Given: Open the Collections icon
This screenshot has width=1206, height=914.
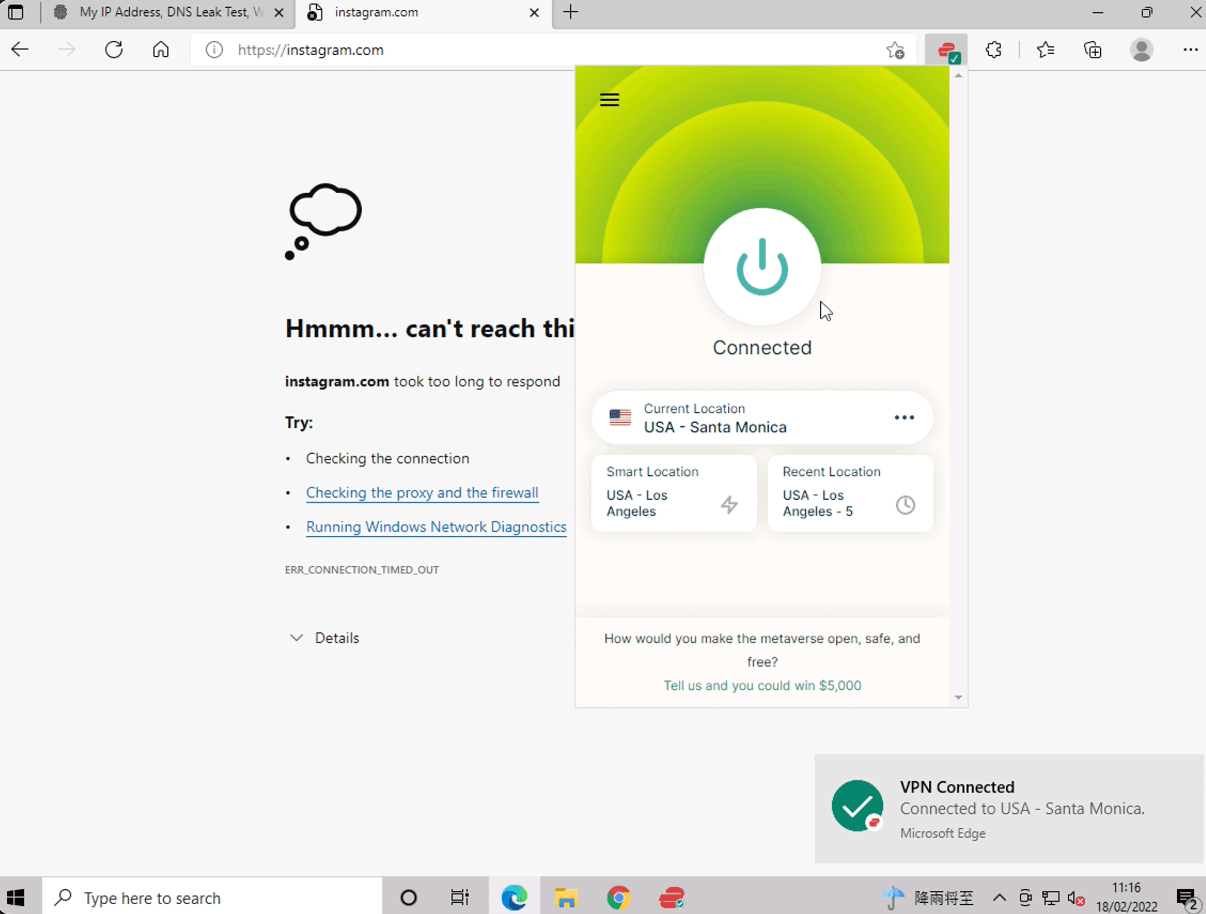Looking at the screenshot, I should 1092,50.
